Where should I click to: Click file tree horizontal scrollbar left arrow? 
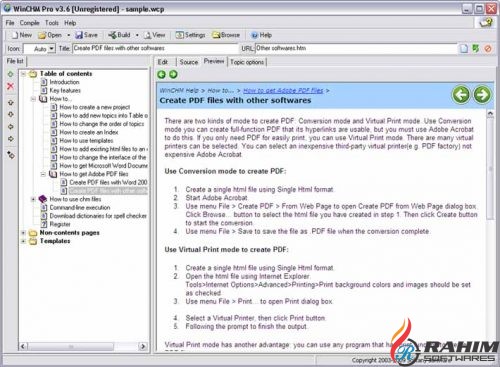pos(23,346)
